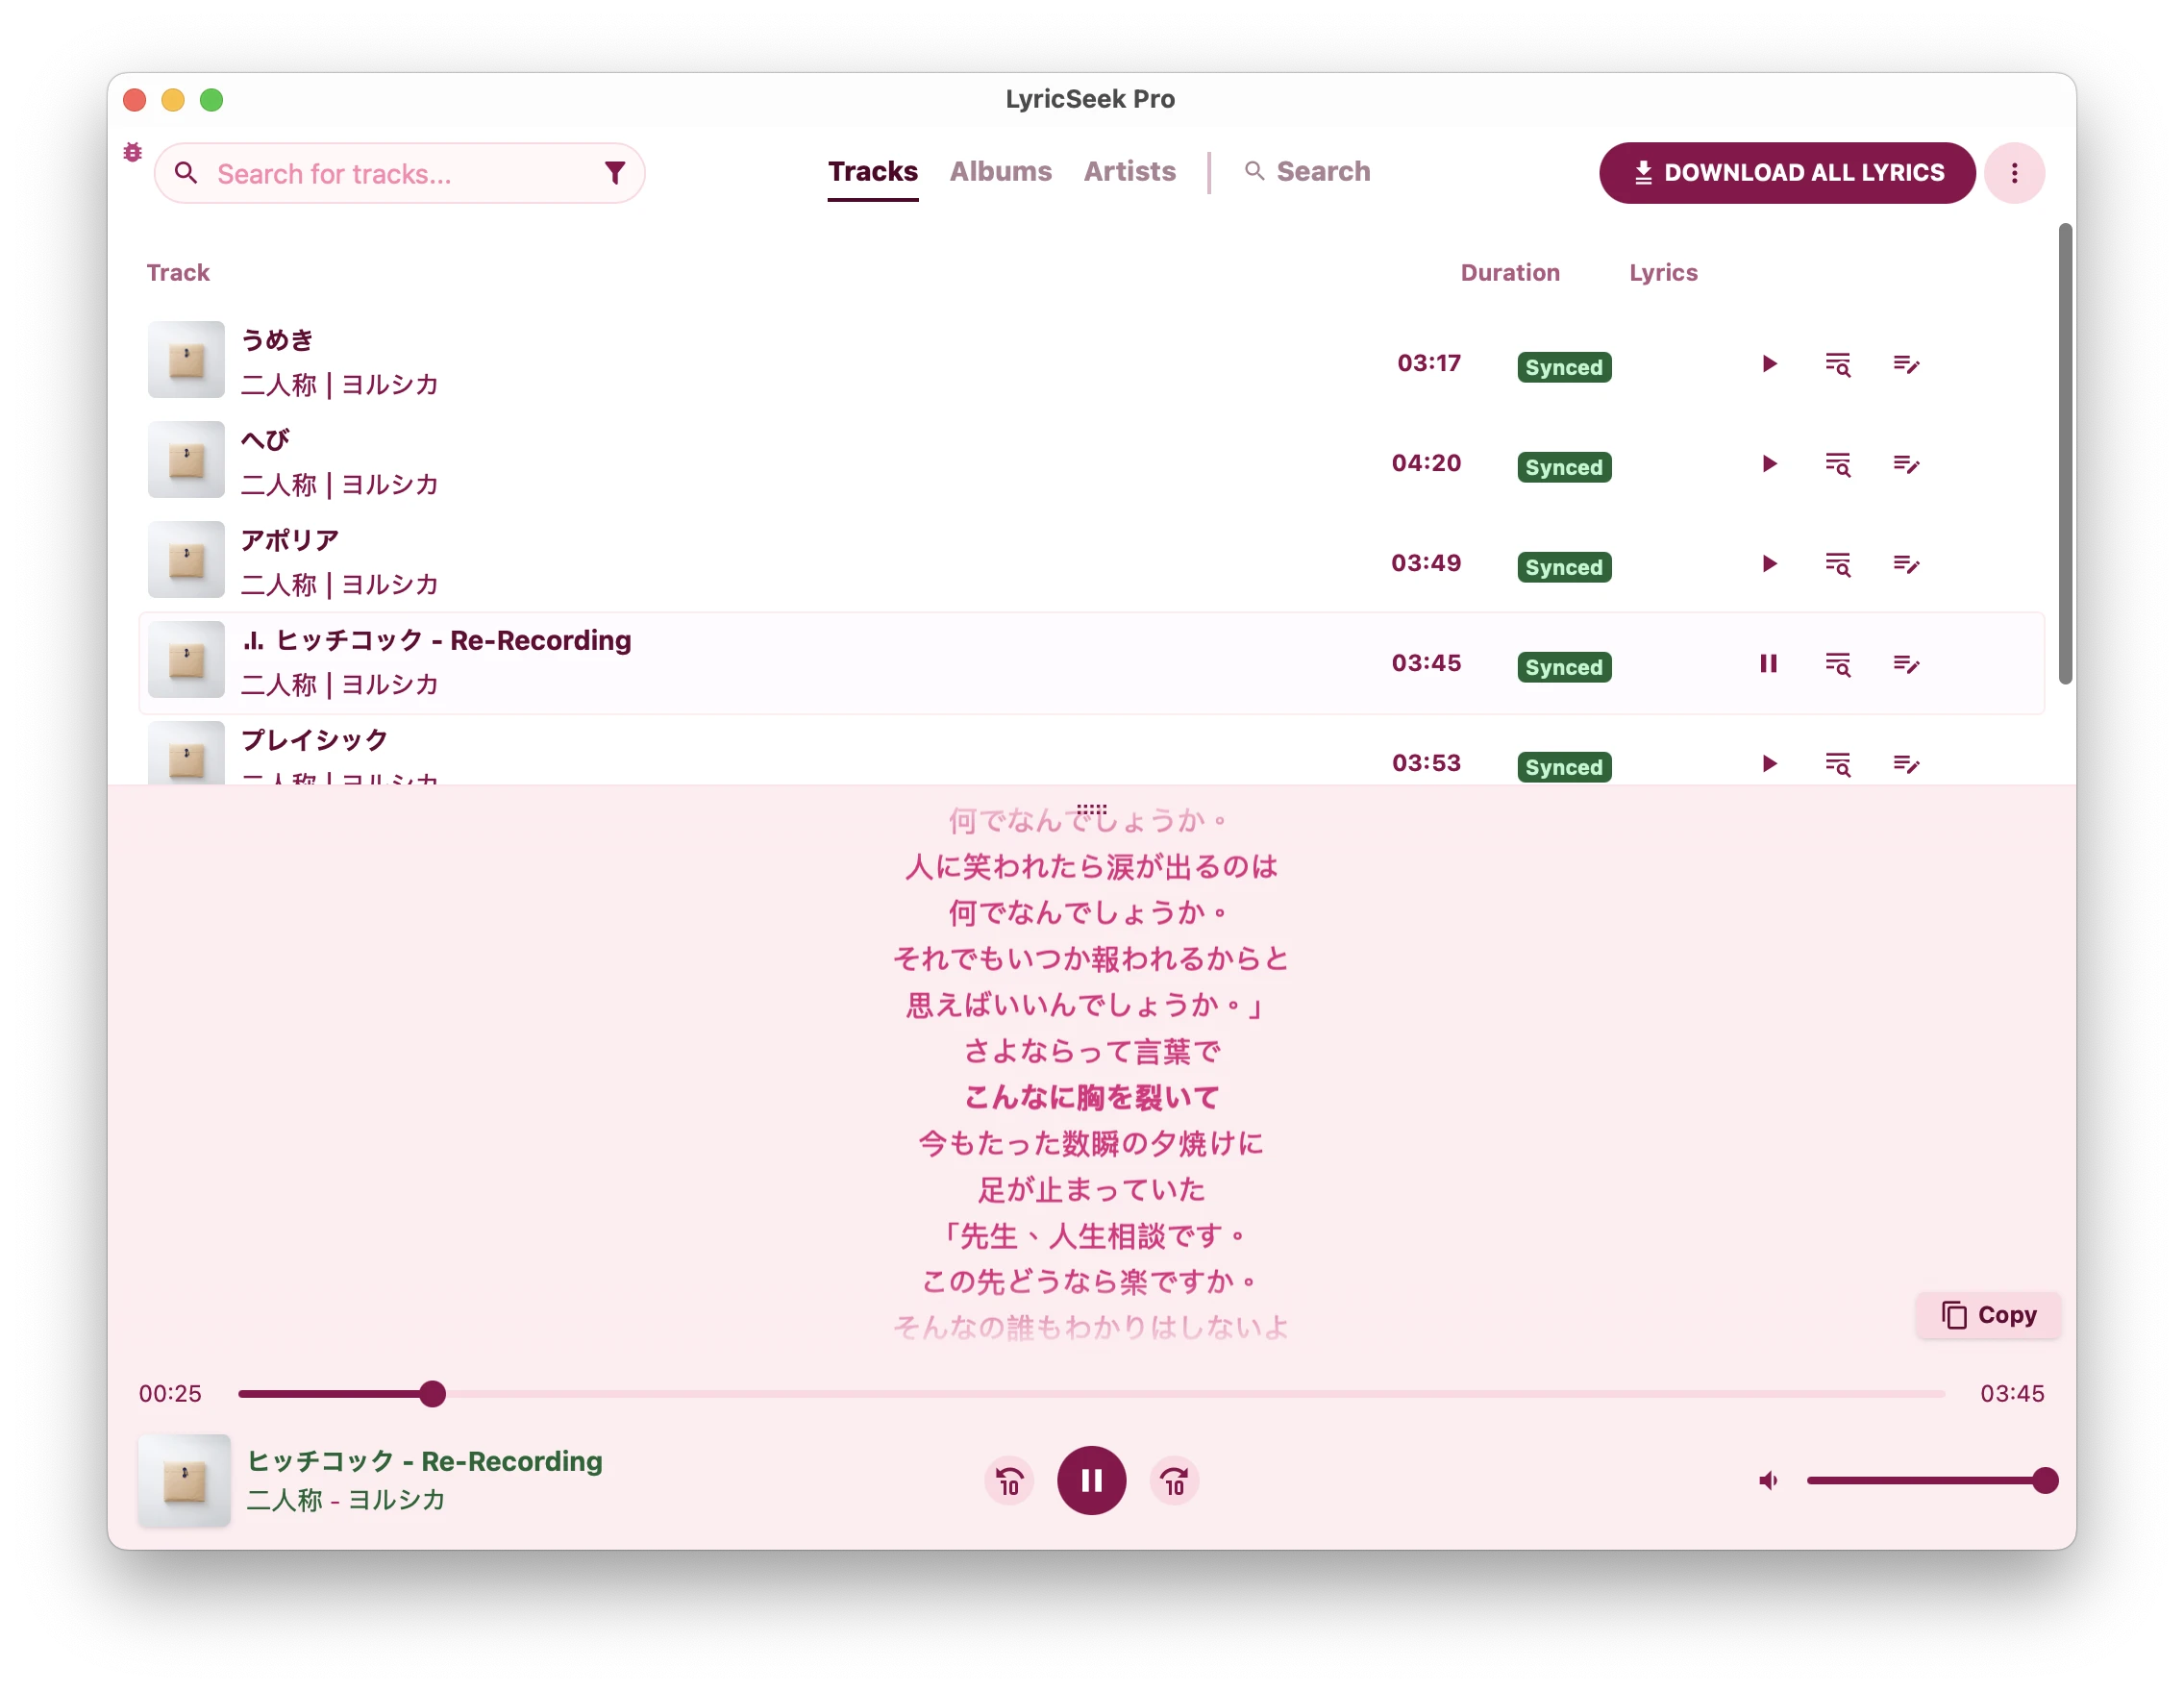Image resolution: width=2184 pixels, height=1692 pixels.
Task: Click the track list scrollbar
Action: coord(2065,454)
